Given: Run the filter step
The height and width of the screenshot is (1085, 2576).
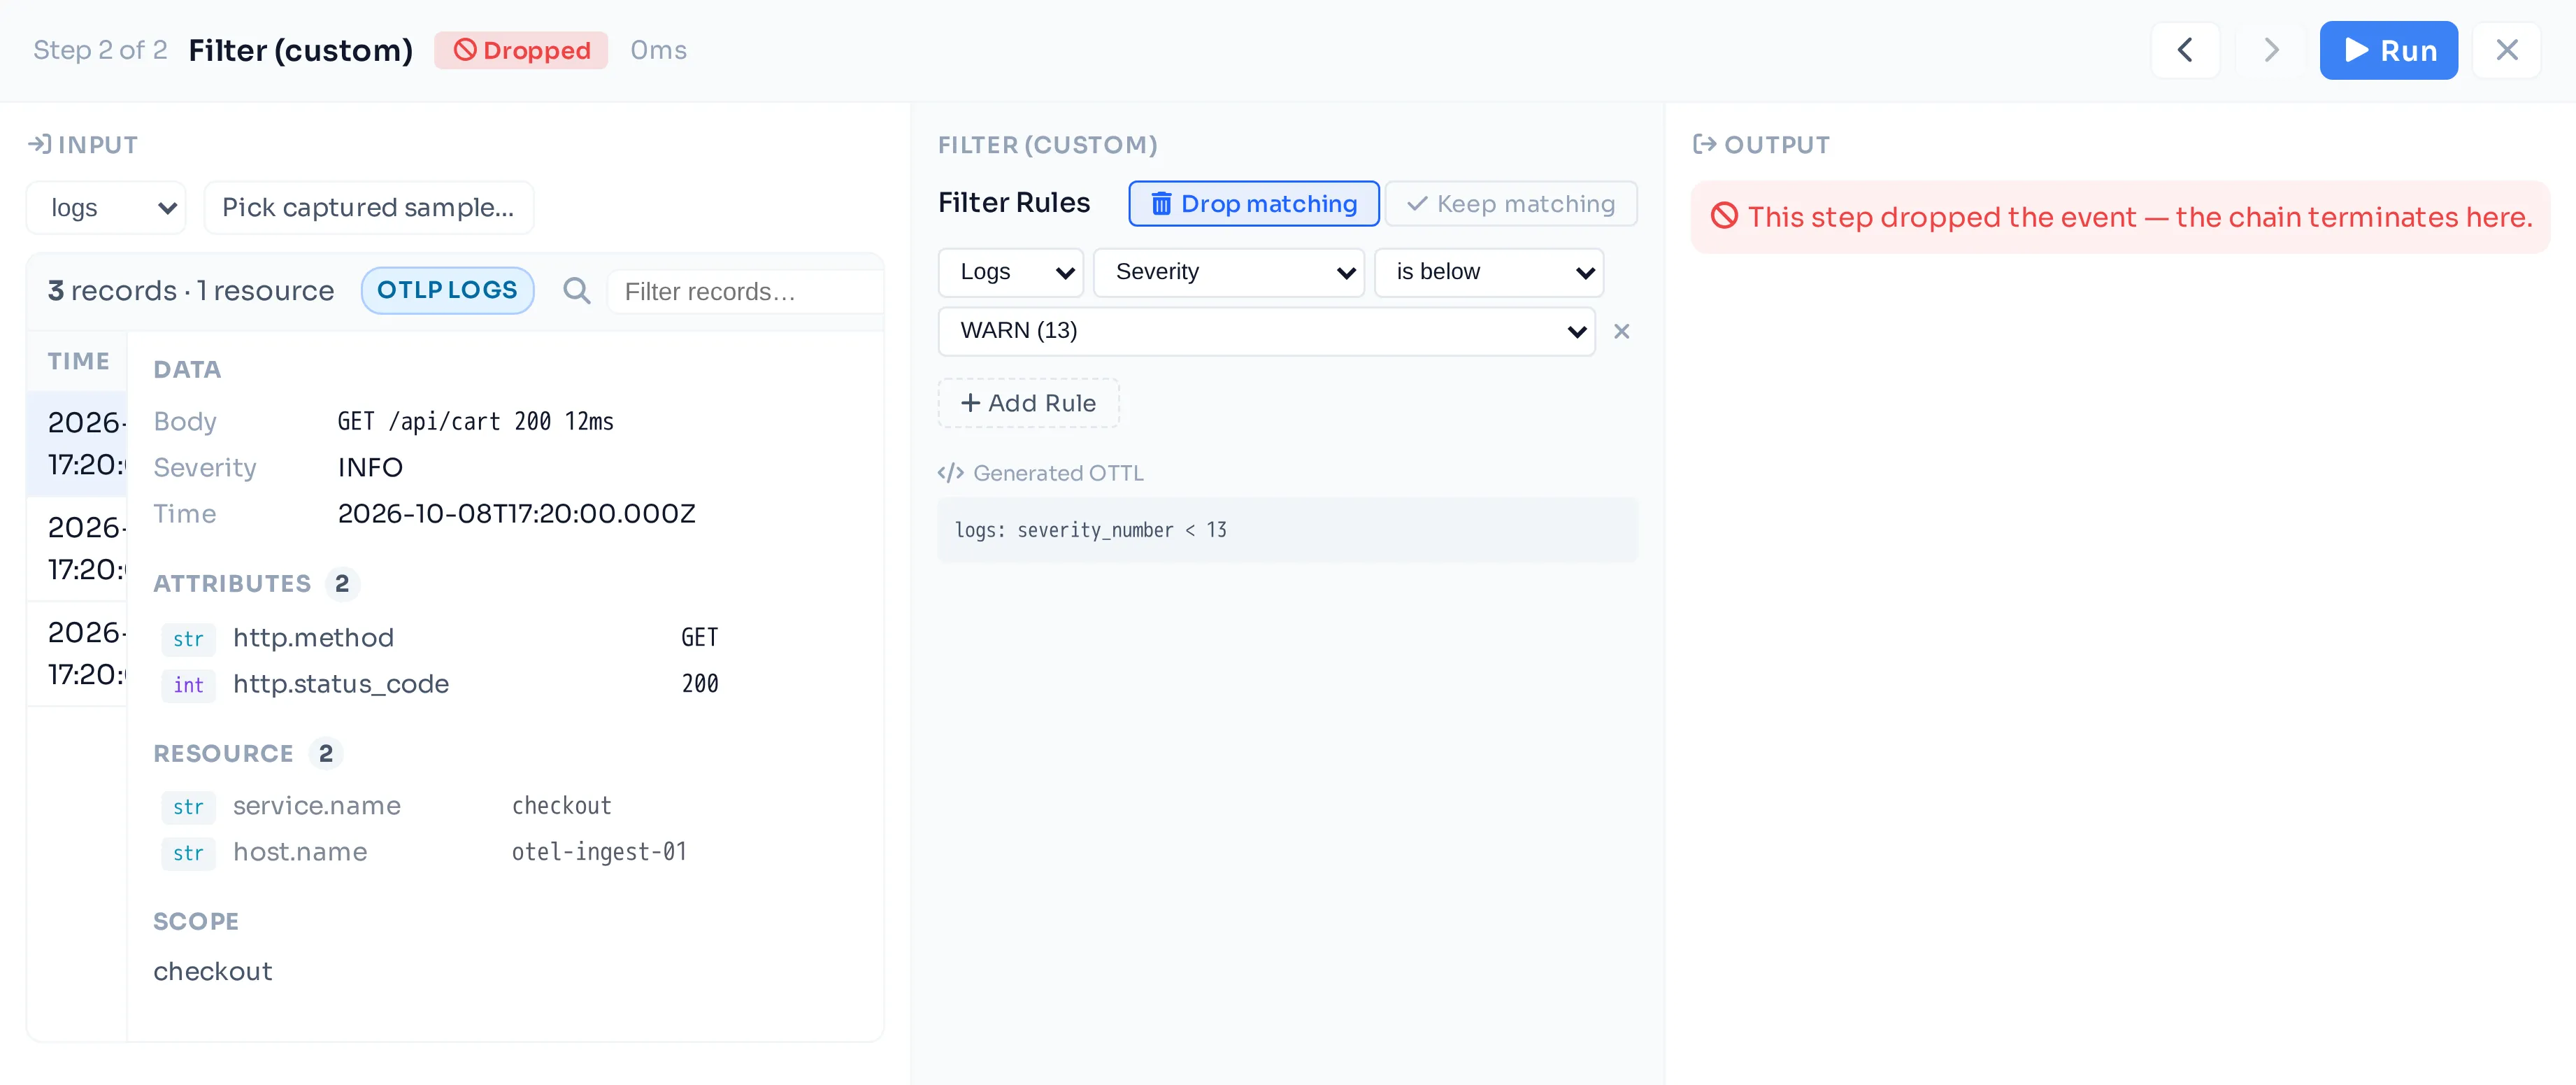Looking at the screenshot, I should [2388, 50].
